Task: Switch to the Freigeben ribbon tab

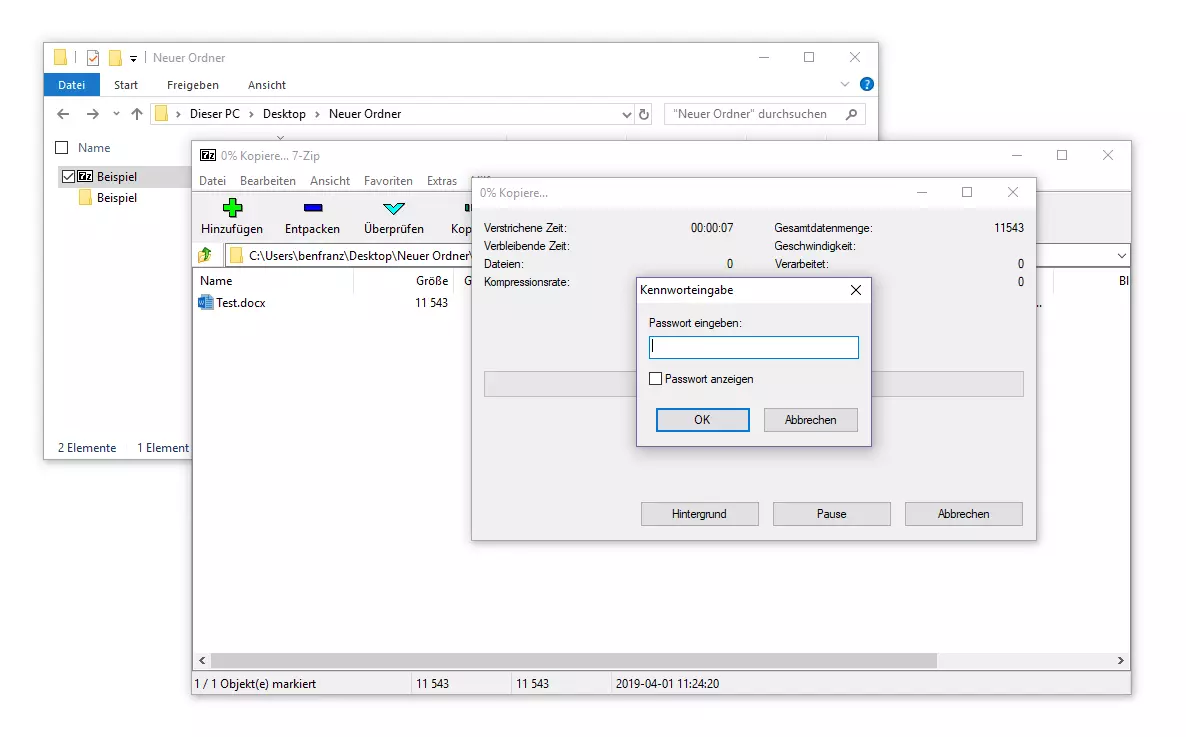Action: (x=193, y=85)
